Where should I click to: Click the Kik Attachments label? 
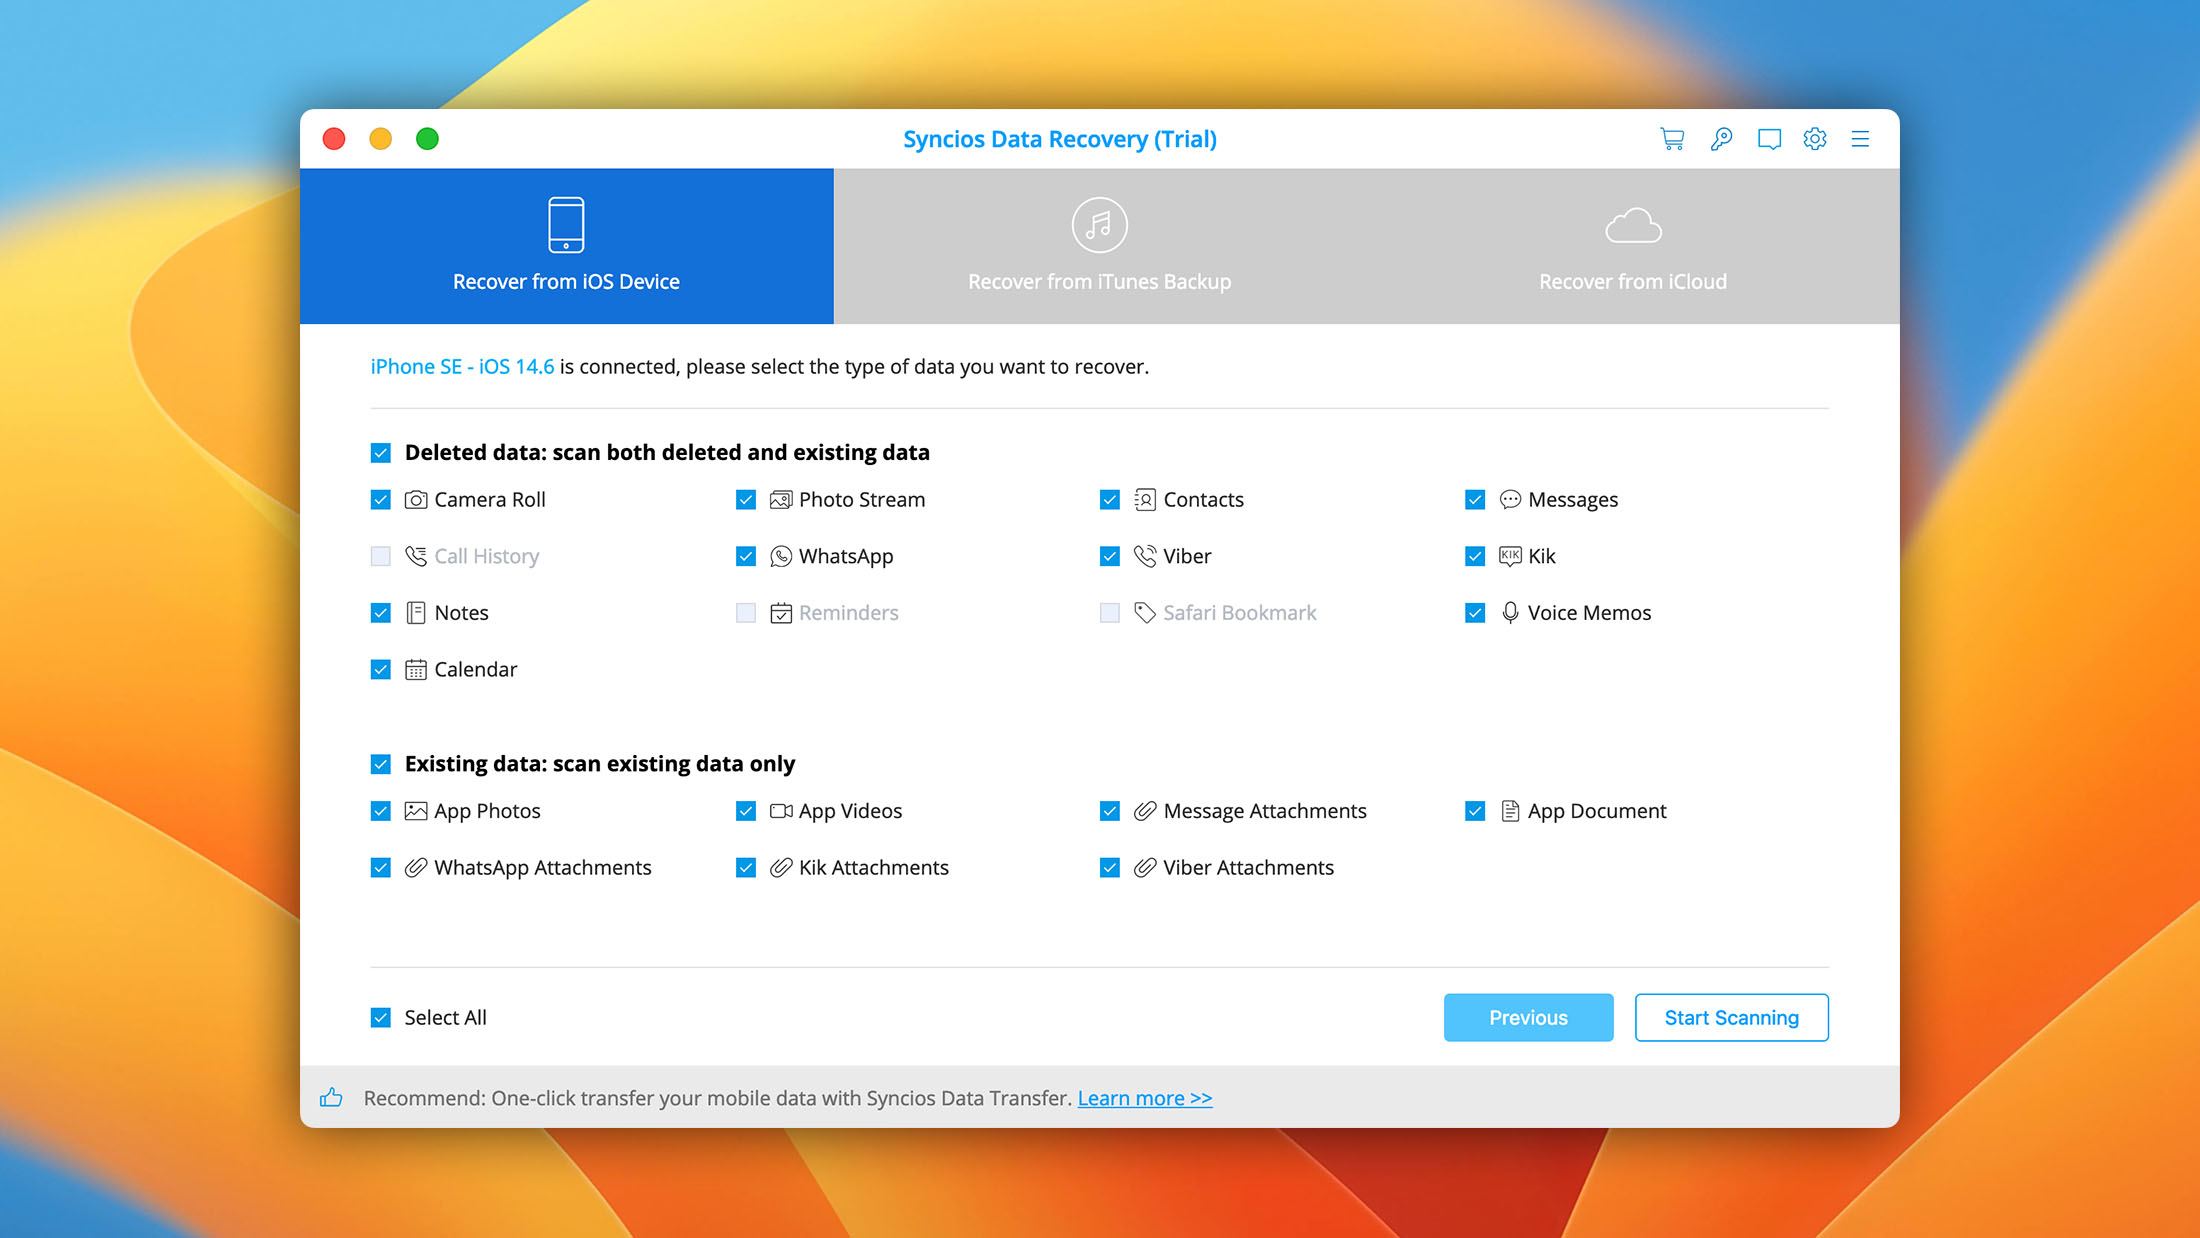click(x=874, y=868)
